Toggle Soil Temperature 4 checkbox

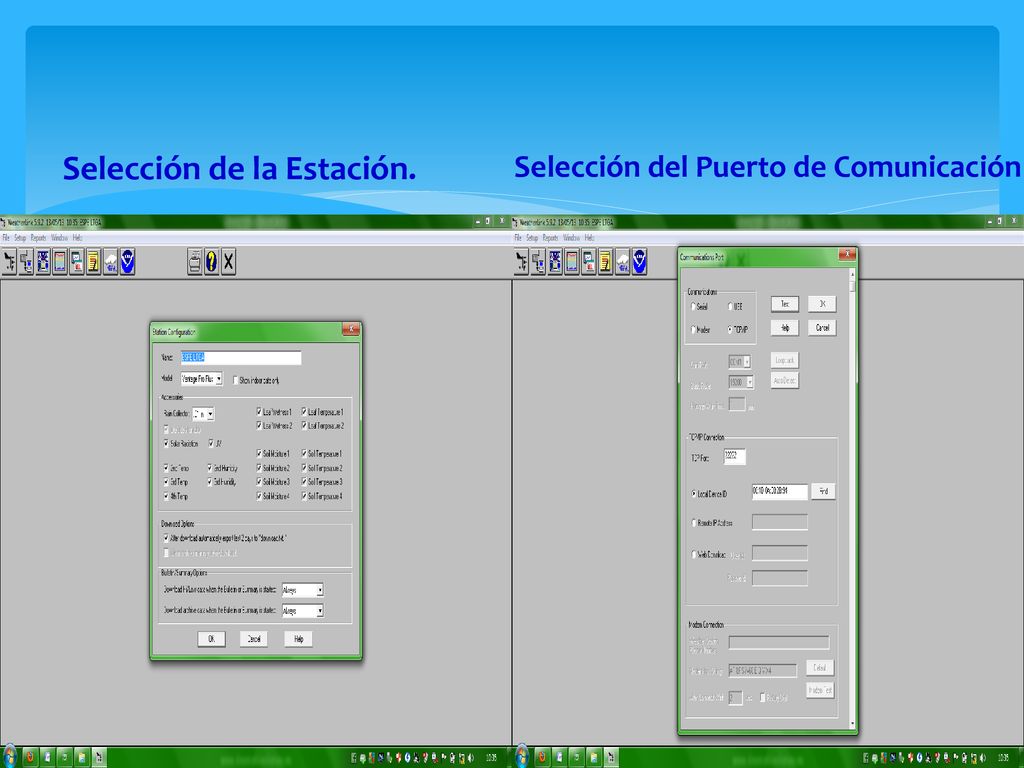(x=304, y=496)
